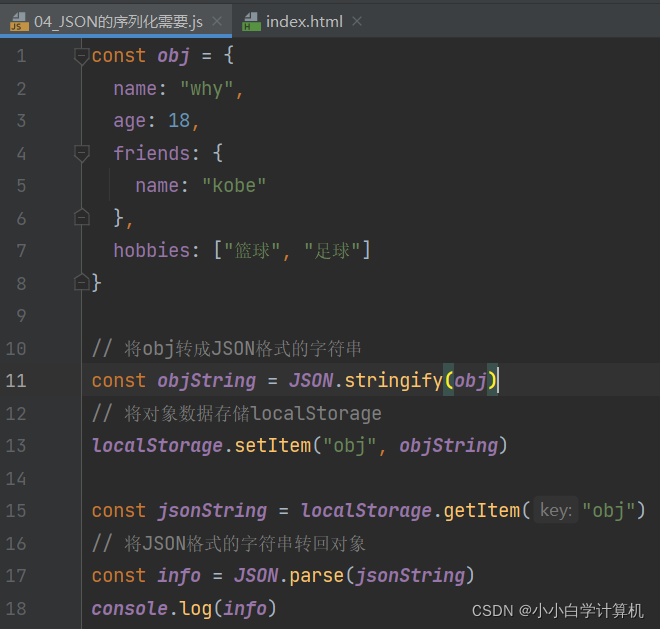Click the "why" string value
This screenshot has width=660, height=629.
tap(207, 89)
